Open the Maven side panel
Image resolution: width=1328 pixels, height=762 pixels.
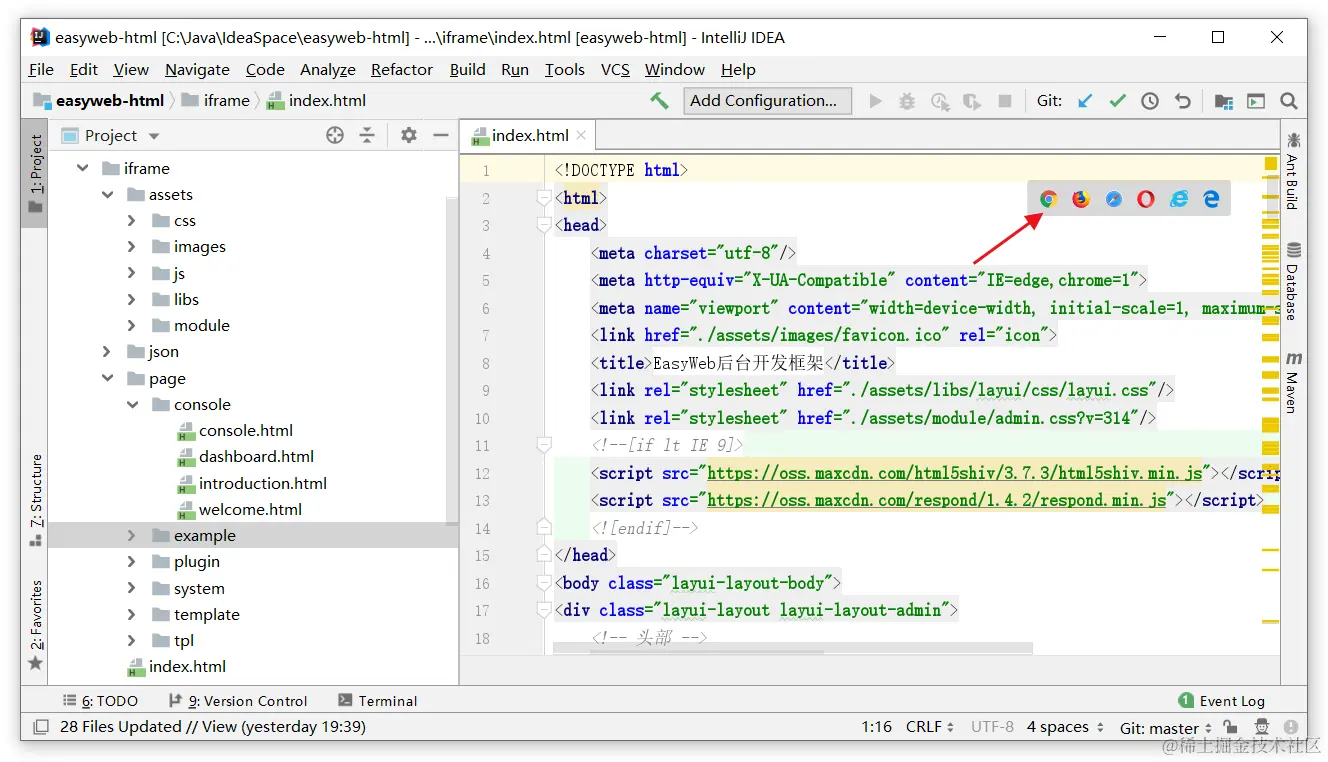(x=1293, y=382)
